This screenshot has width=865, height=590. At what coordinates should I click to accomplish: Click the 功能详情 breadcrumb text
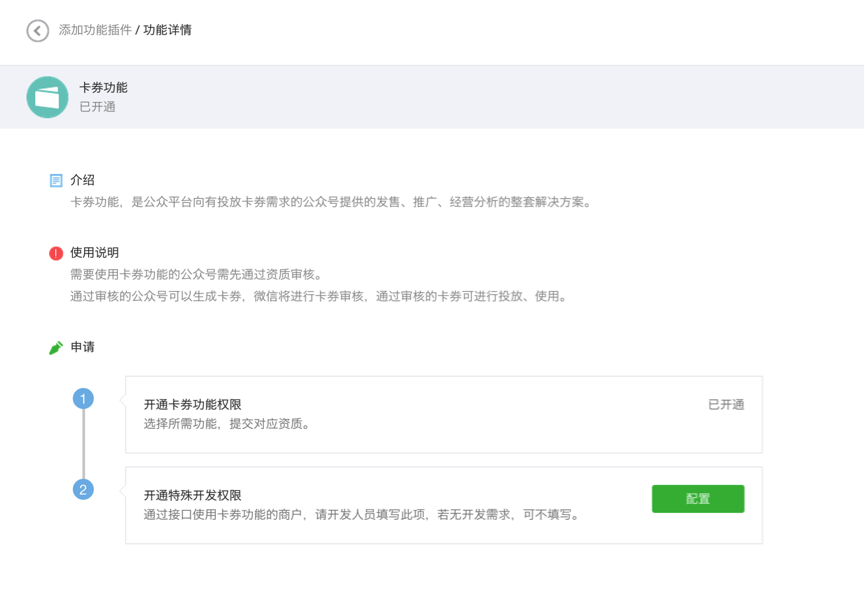[167, 30]
